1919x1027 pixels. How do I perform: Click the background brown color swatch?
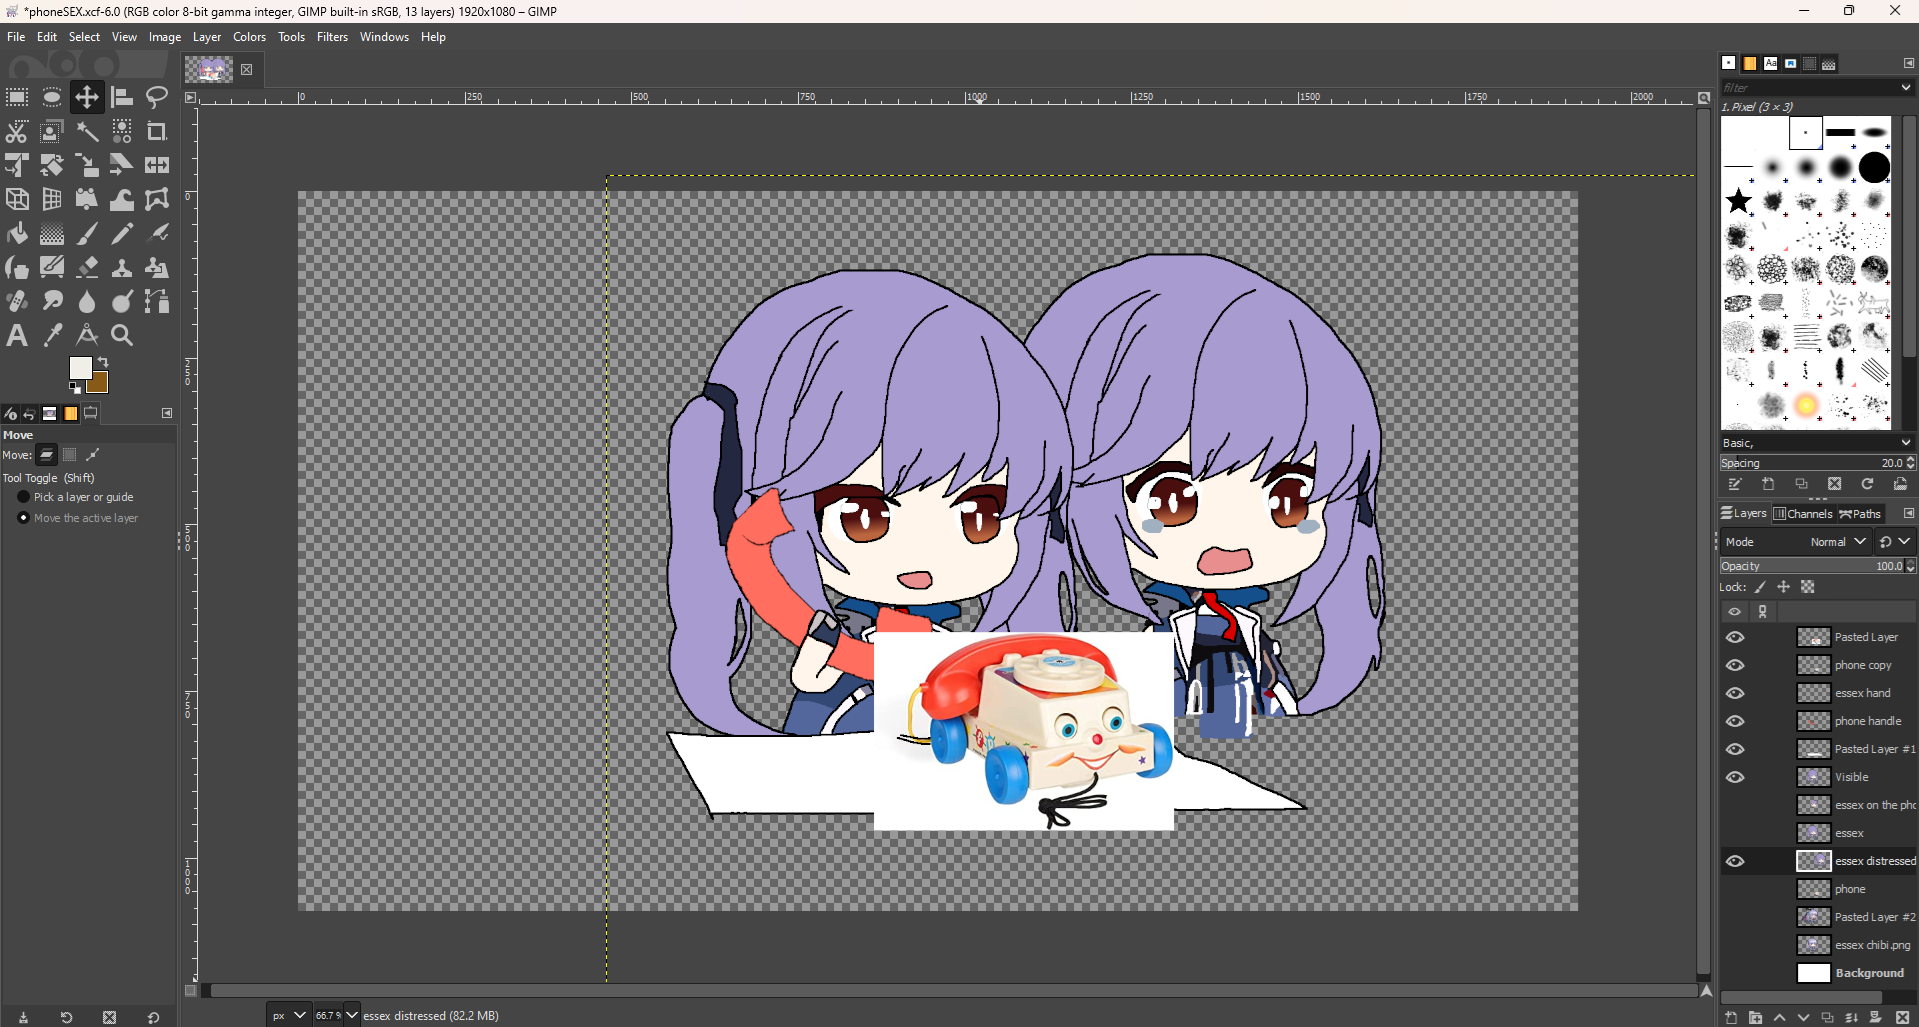pos(99,384)
